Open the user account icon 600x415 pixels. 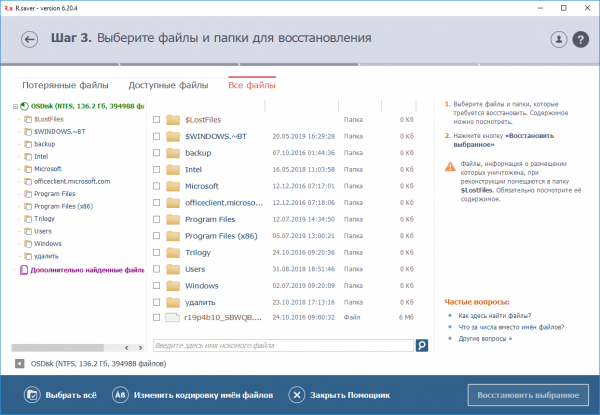[559, 39]
